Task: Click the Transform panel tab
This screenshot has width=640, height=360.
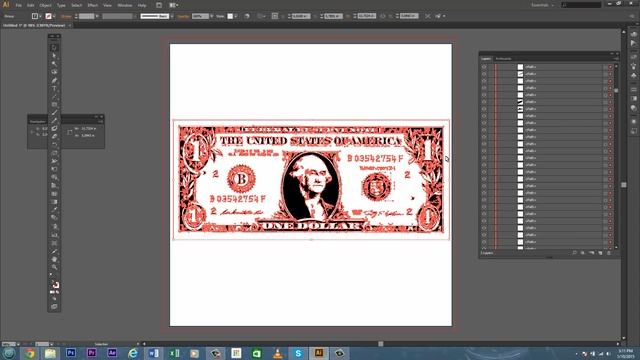Action: (38, 122)
